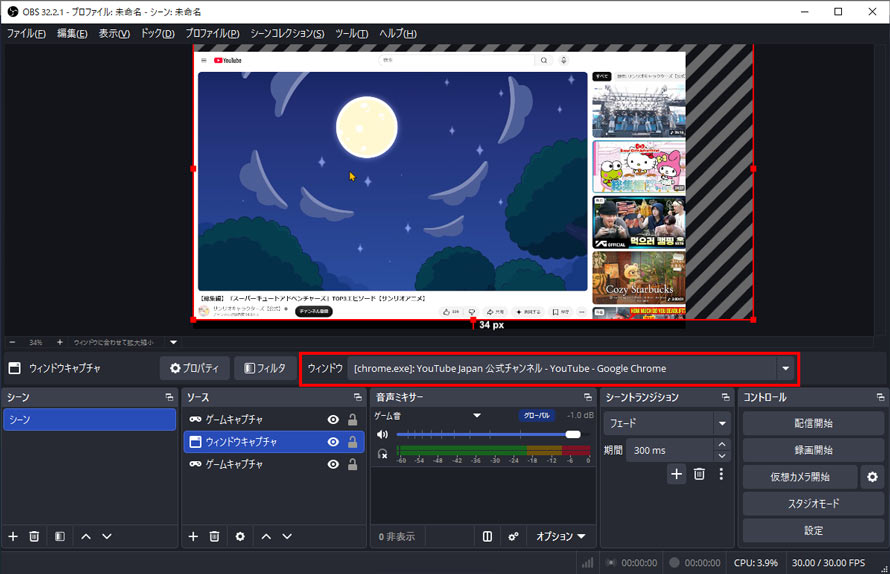890x574 pixels.
Task: Click 仮想カメラ開始 button
Action: click(800, 477)
